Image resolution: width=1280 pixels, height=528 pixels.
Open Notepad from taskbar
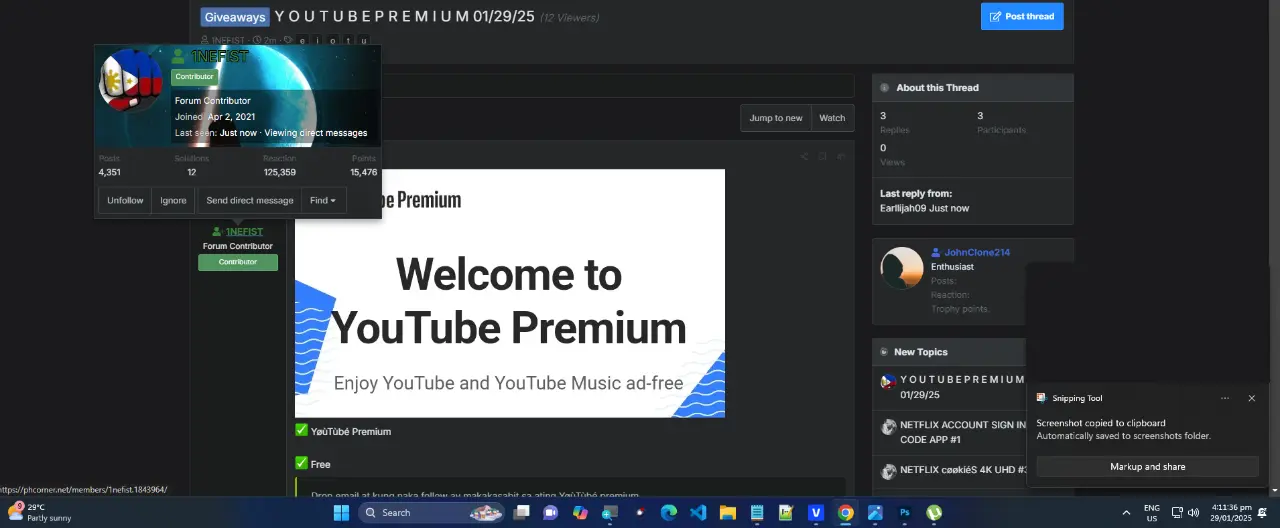point(757,512)
